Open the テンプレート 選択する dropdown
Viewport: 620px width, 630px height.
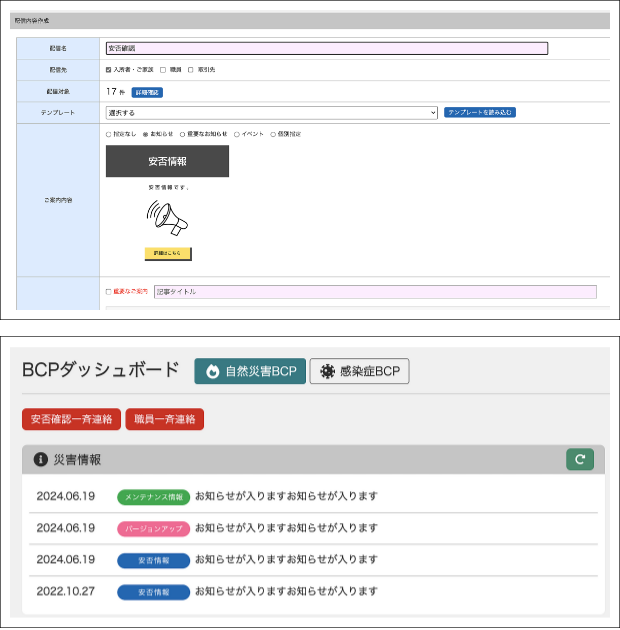coord(271,113)
